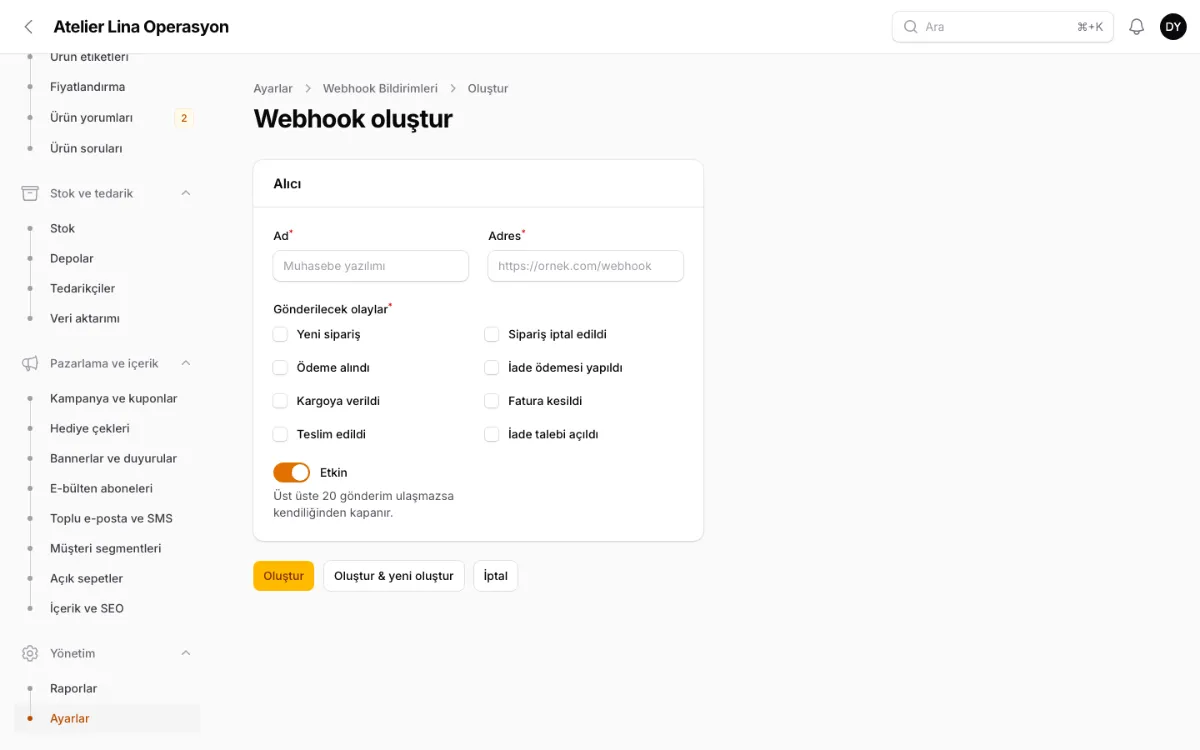The height and width of the screenshot is (750, 1200).
Task: Click Oluştur breadcrumb item
Action: 488,88
